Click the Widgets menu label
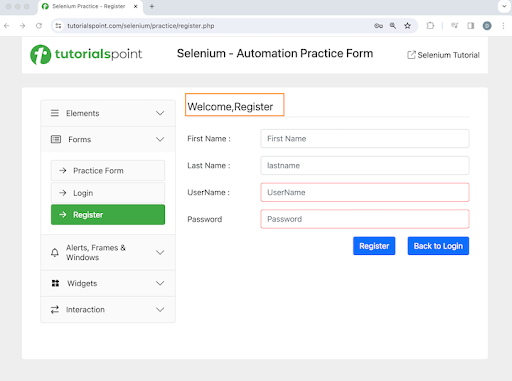 (x=82, y=283)
